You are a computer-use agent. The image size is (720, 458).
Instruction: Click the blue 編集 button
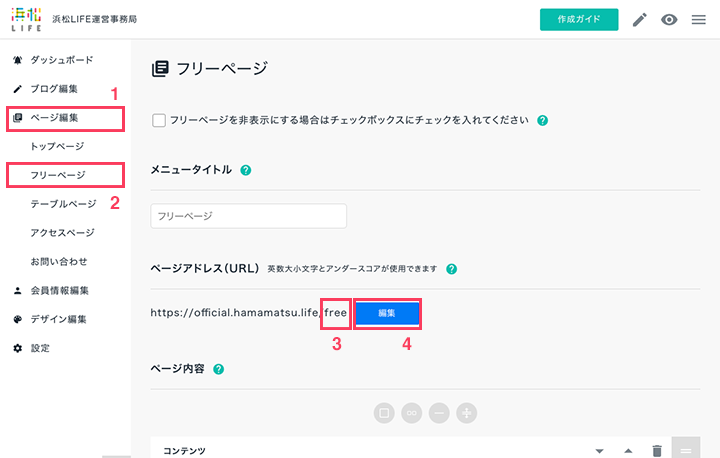(387, 313)
